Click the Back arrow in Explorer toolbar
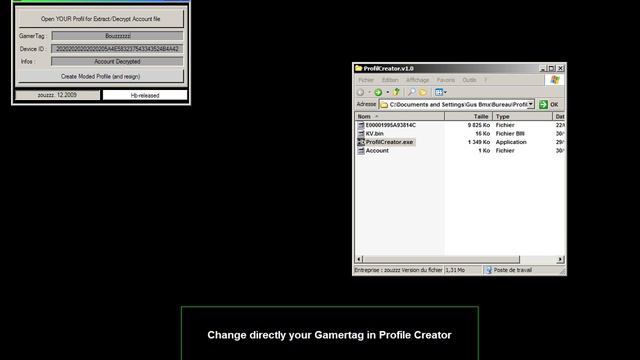Screen dimensions: 640x360 360,92
